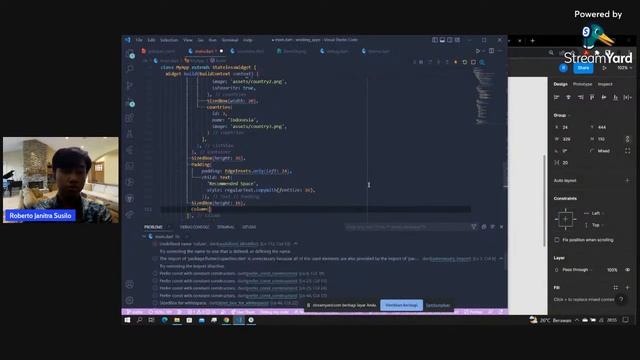Screen dimensions: 640x360
Task: Click the Run code play icon in editor title
Action: 478,51
